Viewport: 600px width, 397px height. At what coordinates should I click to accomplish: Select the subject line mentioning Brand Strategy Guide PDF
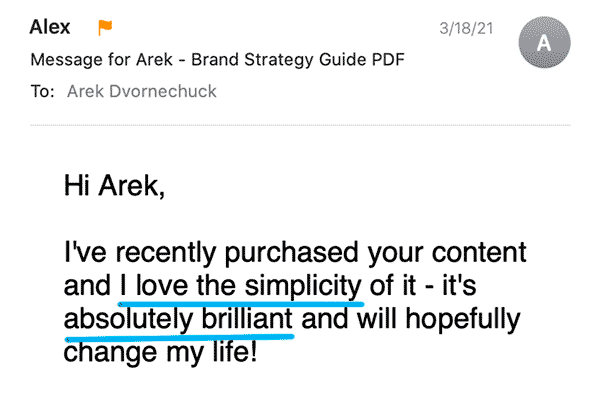(x=217, y=60)
